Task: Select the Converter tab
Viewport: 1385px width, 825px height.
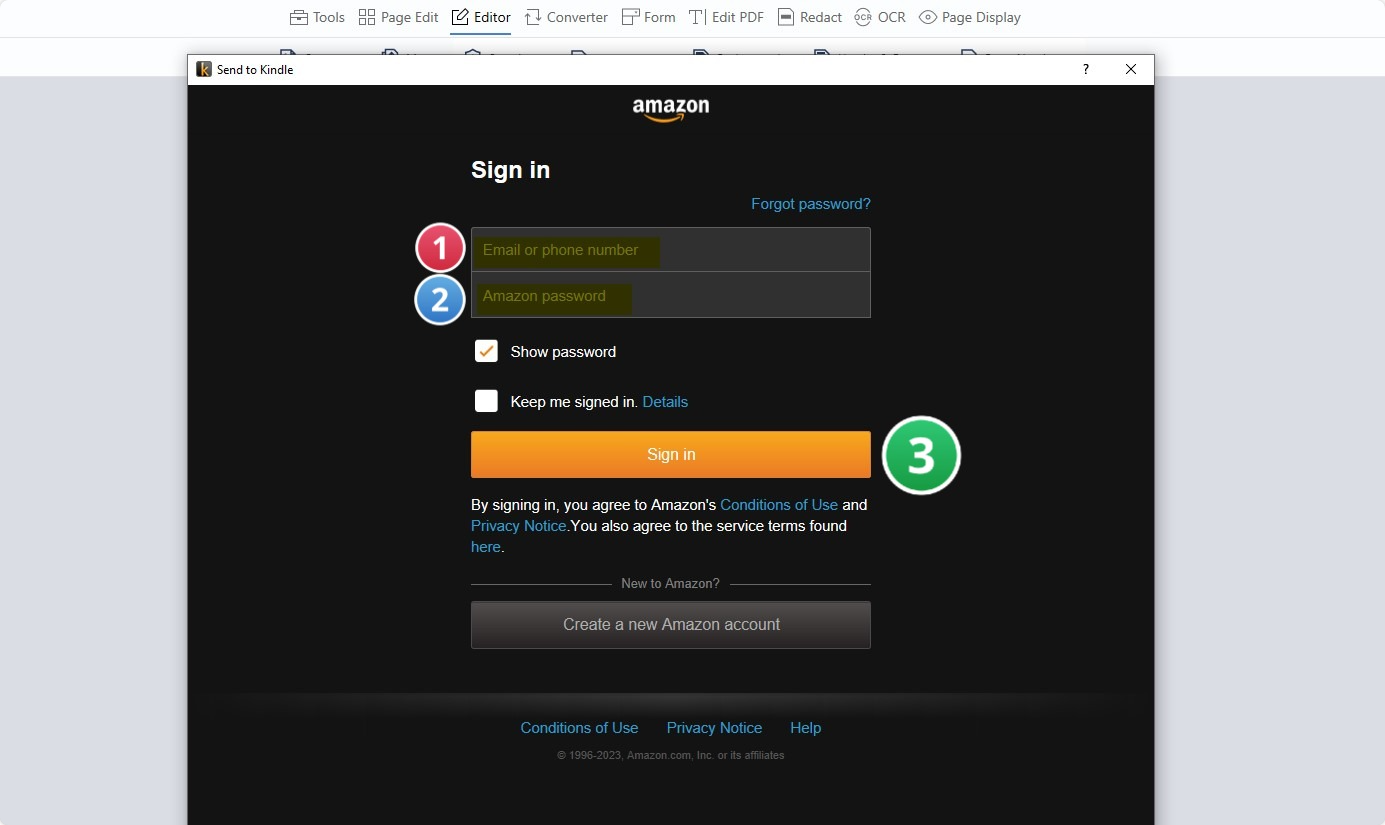Action: (x=566, y=17)
